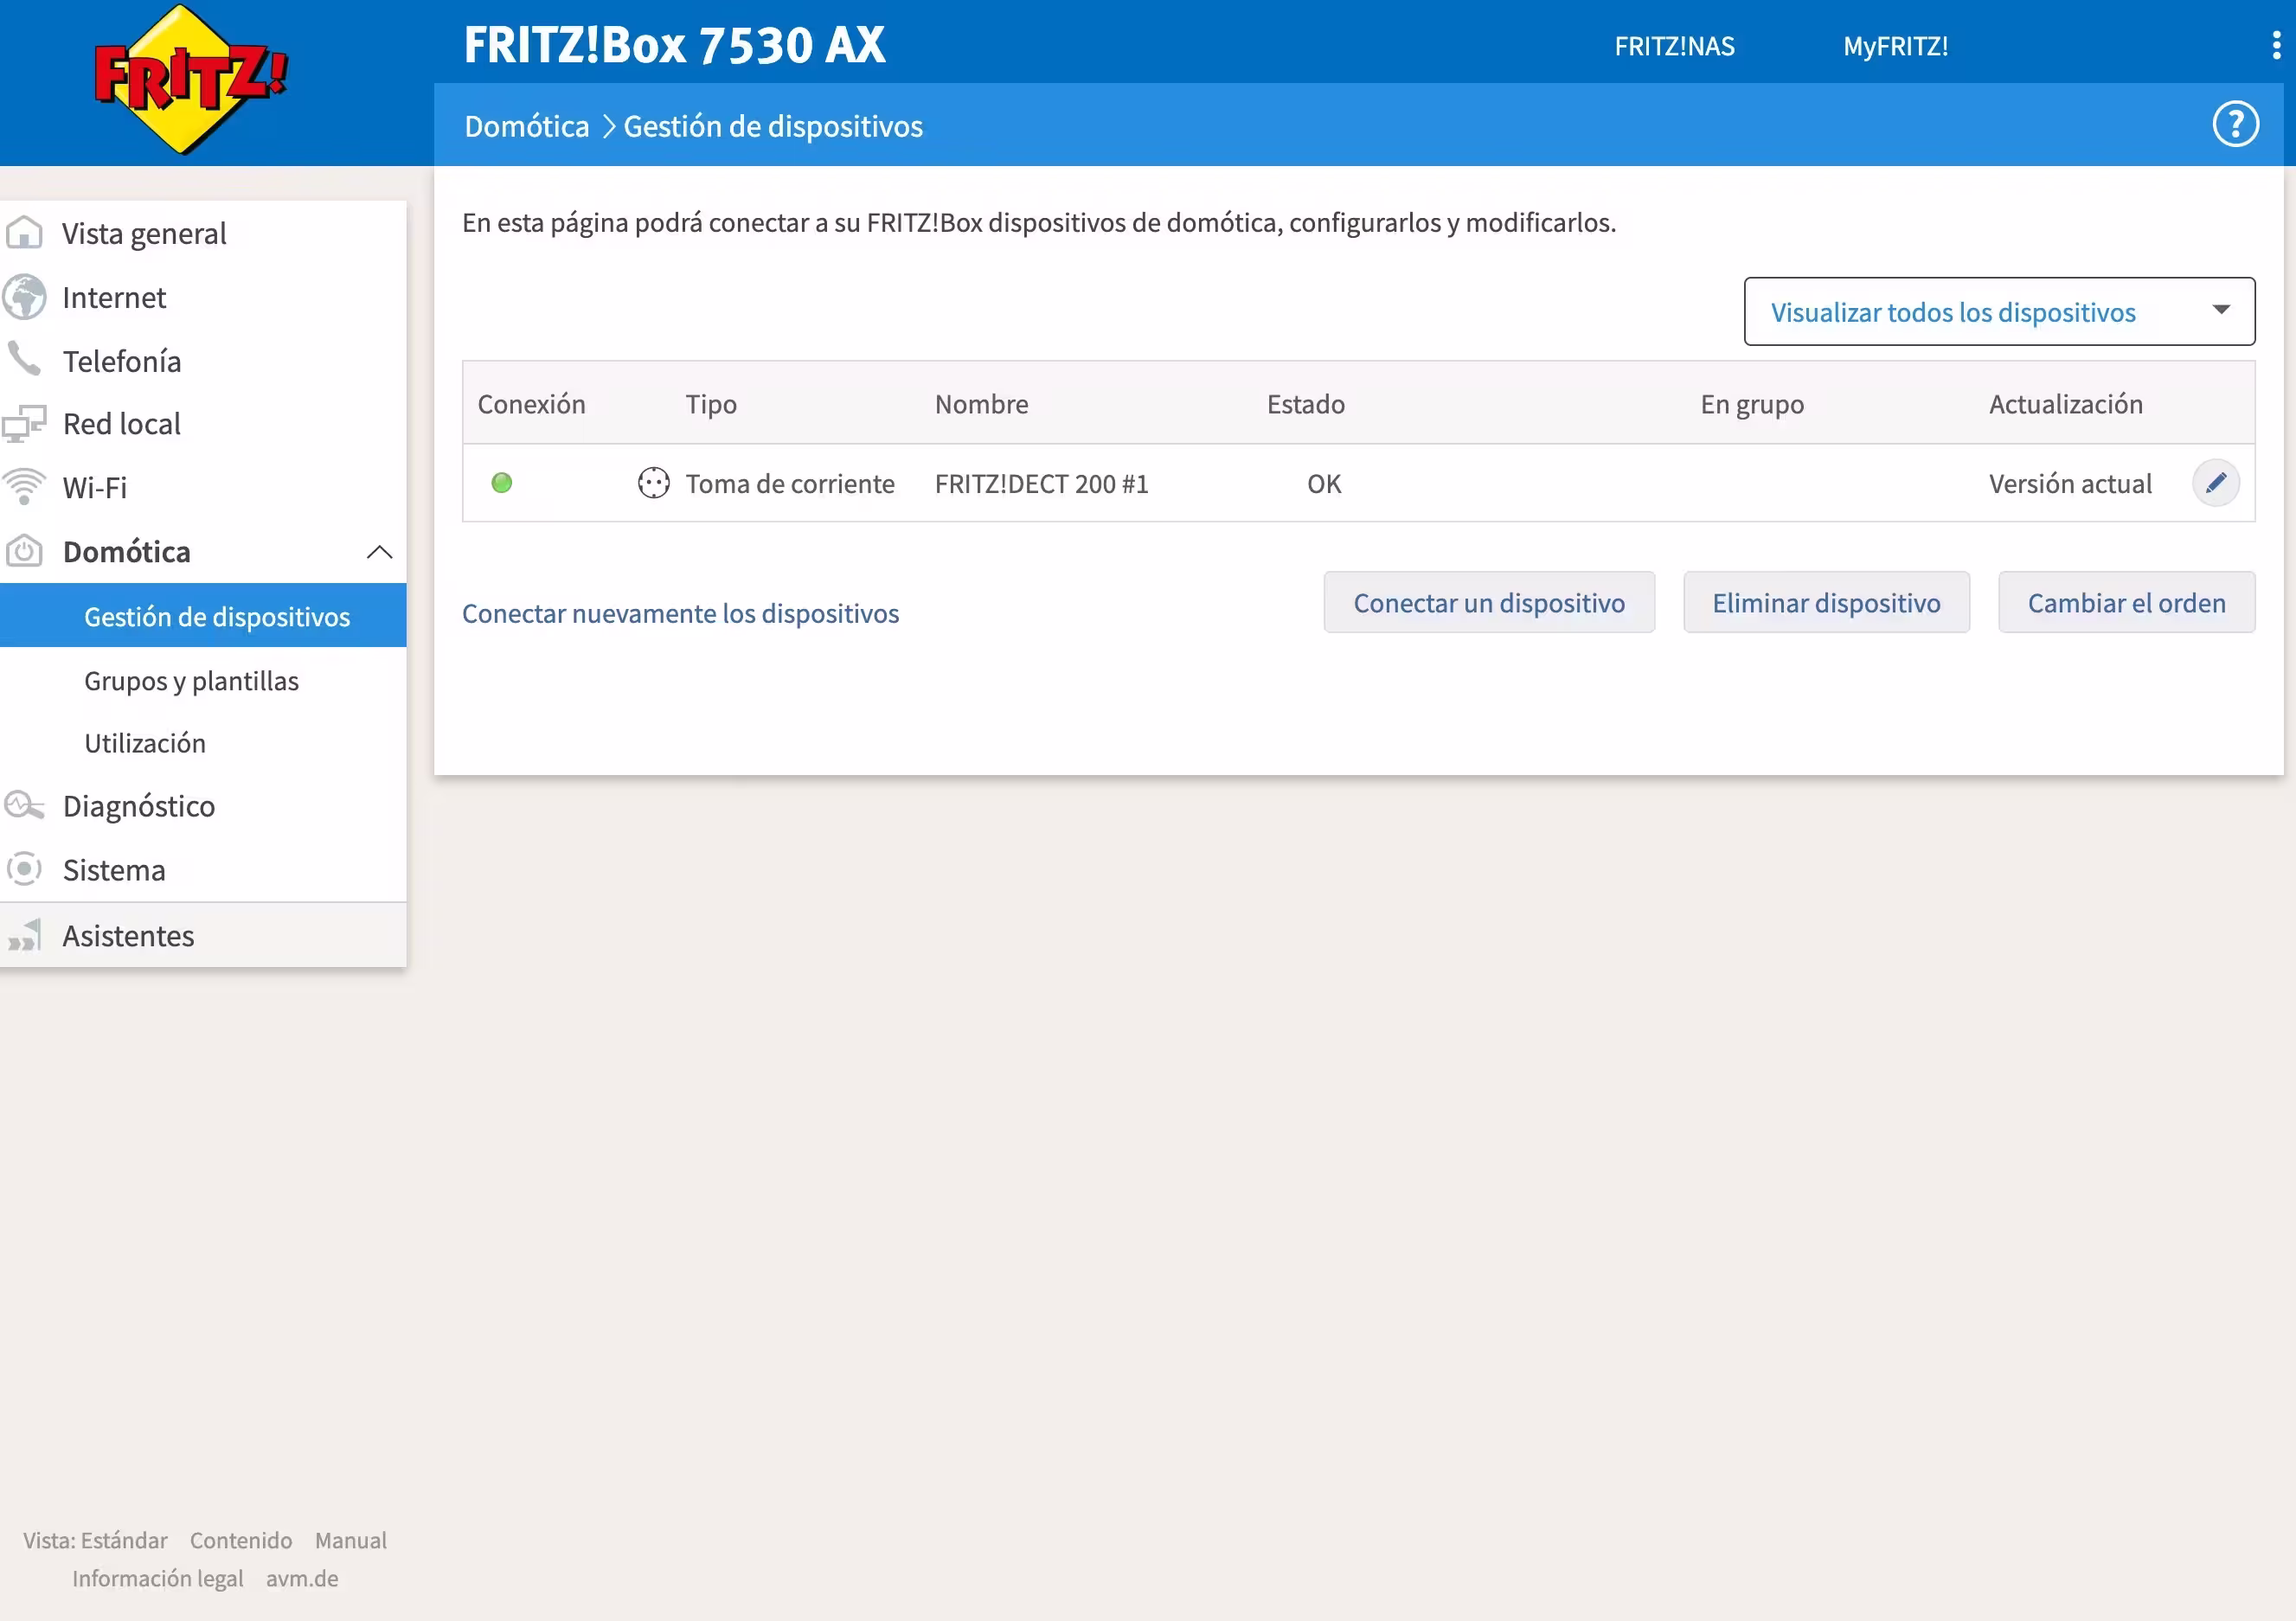Click the power socket type icon
This screenshot has height=1621, width=2296.
(x=653, y=484)
